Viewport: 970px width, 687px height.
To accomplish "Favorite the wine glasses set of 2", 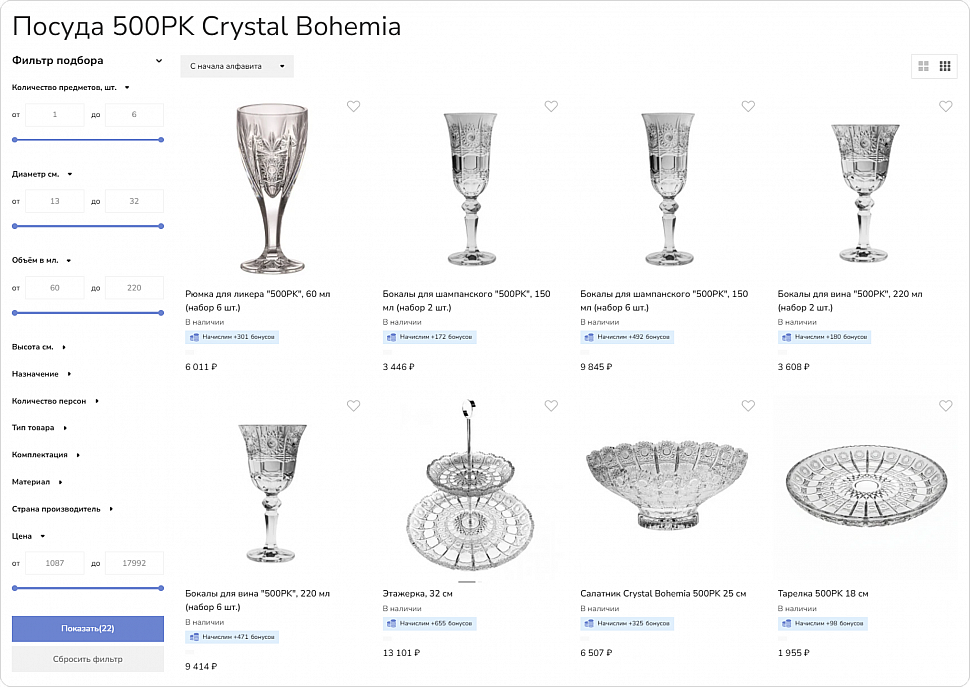I will pos(946,106).
